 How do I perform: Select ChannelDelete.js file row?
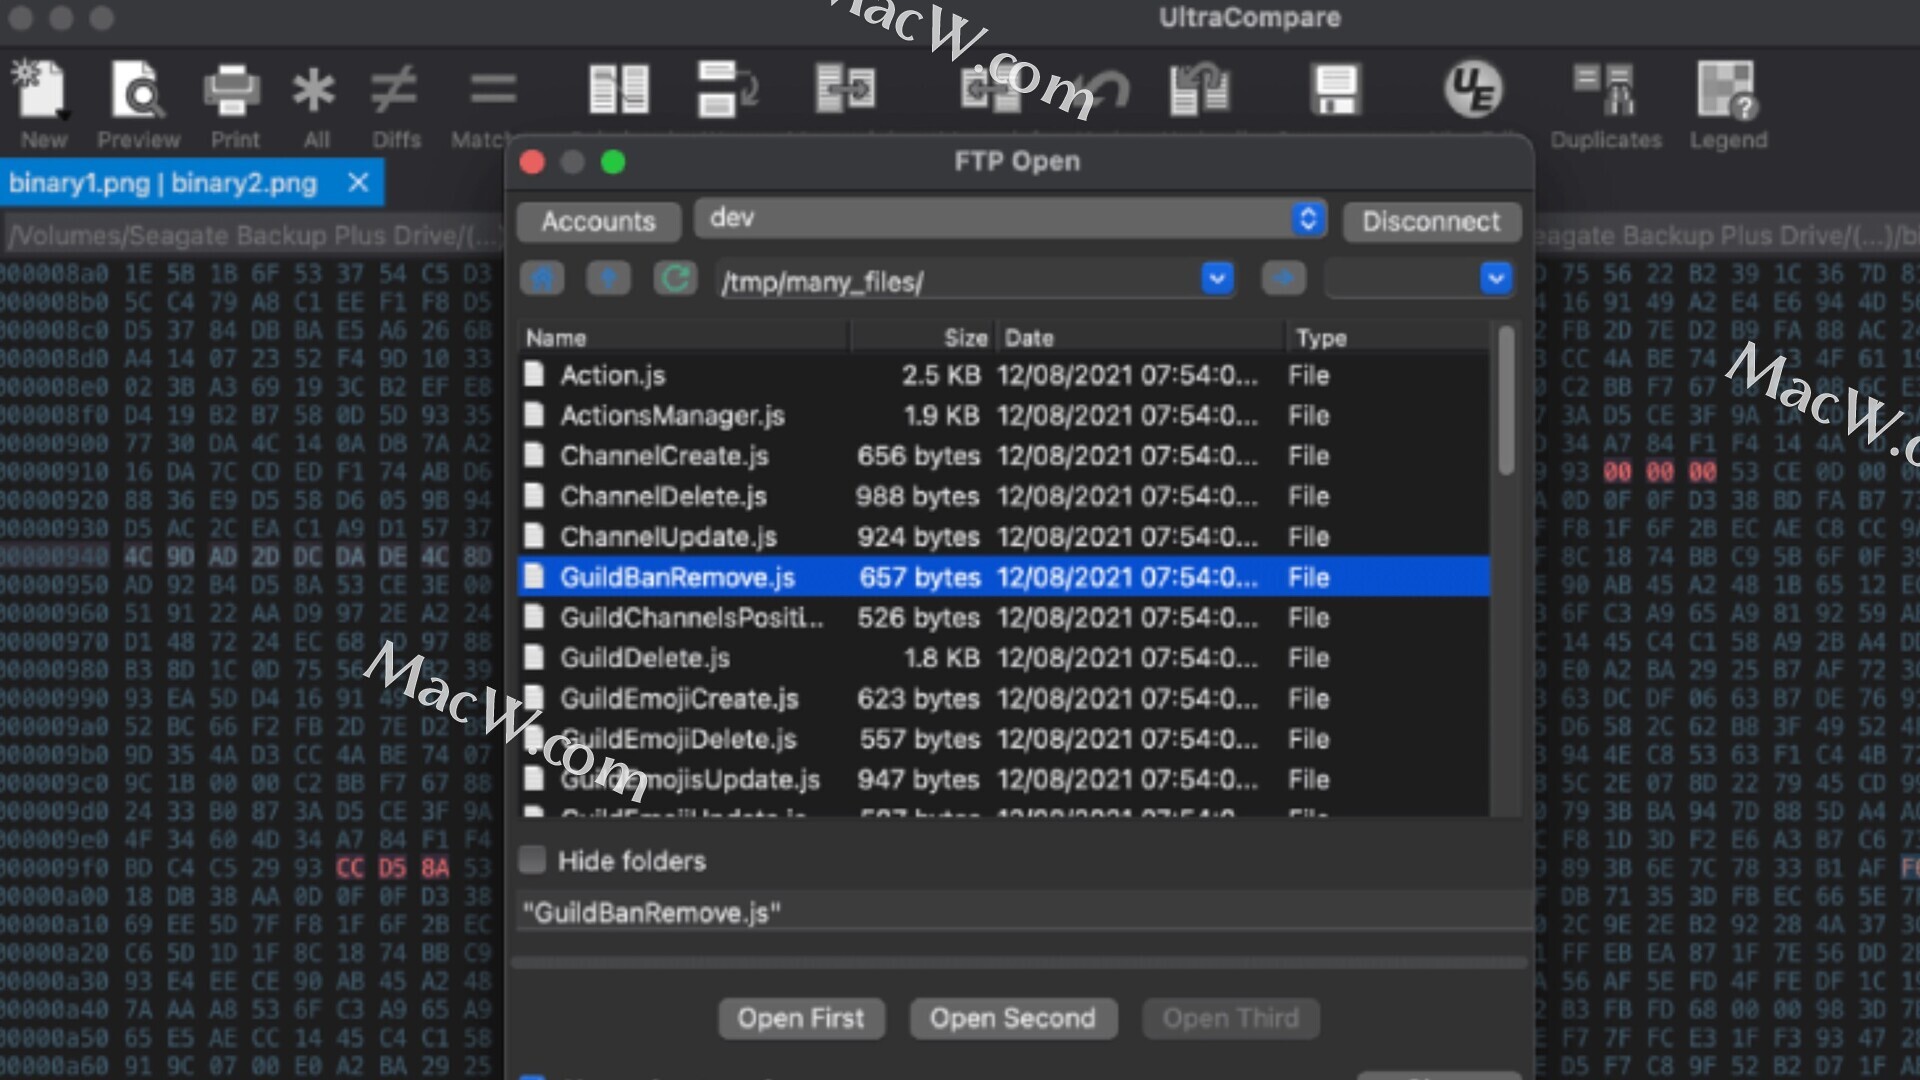[1003, 496]
